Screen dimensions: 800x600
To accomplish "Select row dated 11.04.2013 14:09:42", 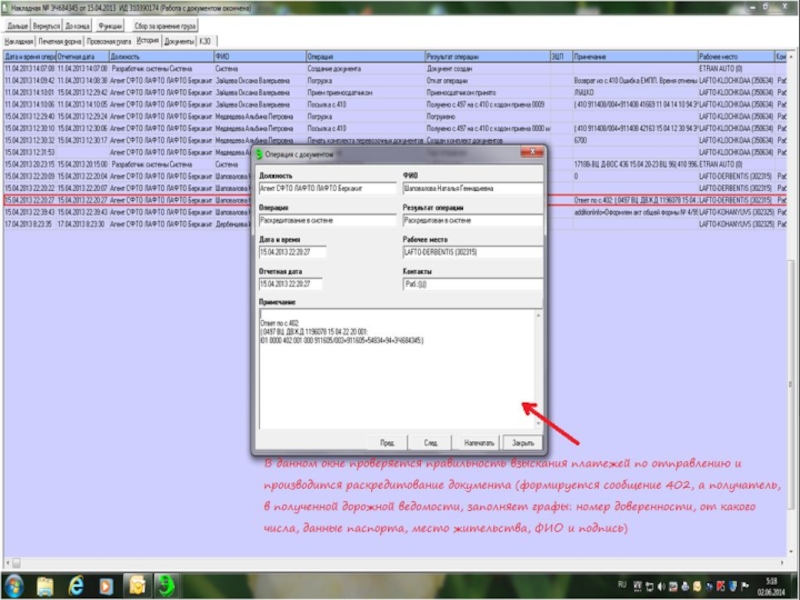I will pos(395,81).
